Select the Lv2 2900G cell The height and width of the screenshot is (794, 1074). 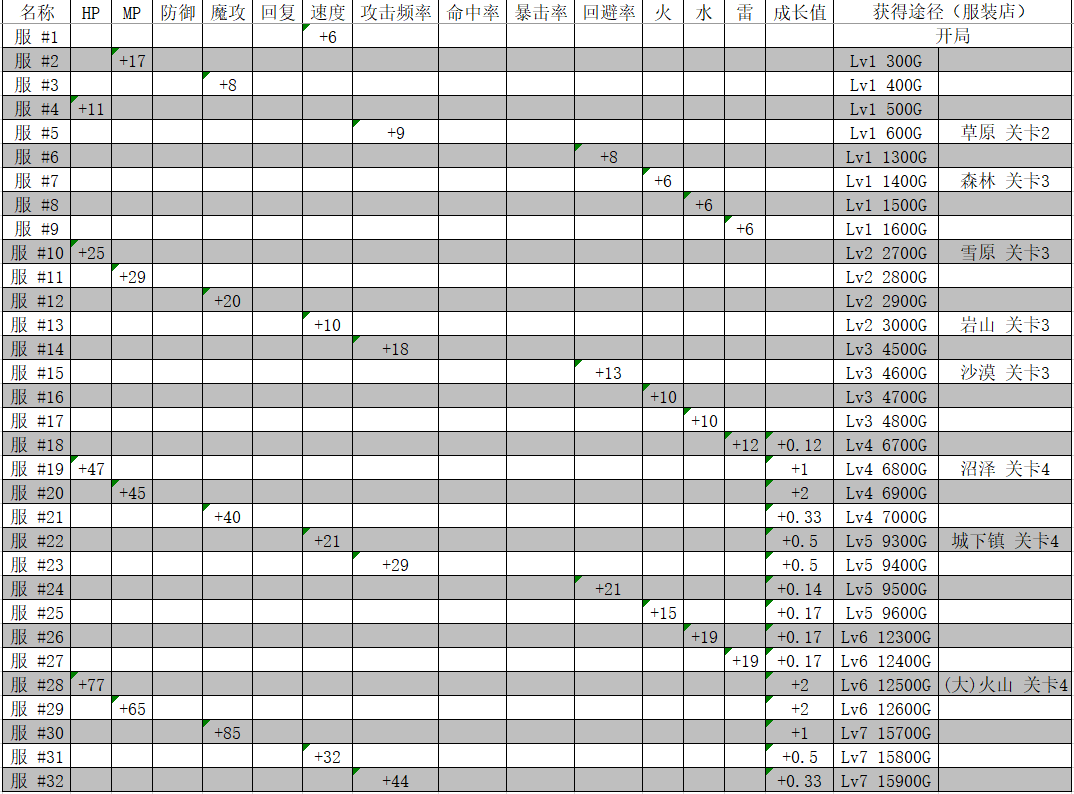click(886, 300)
